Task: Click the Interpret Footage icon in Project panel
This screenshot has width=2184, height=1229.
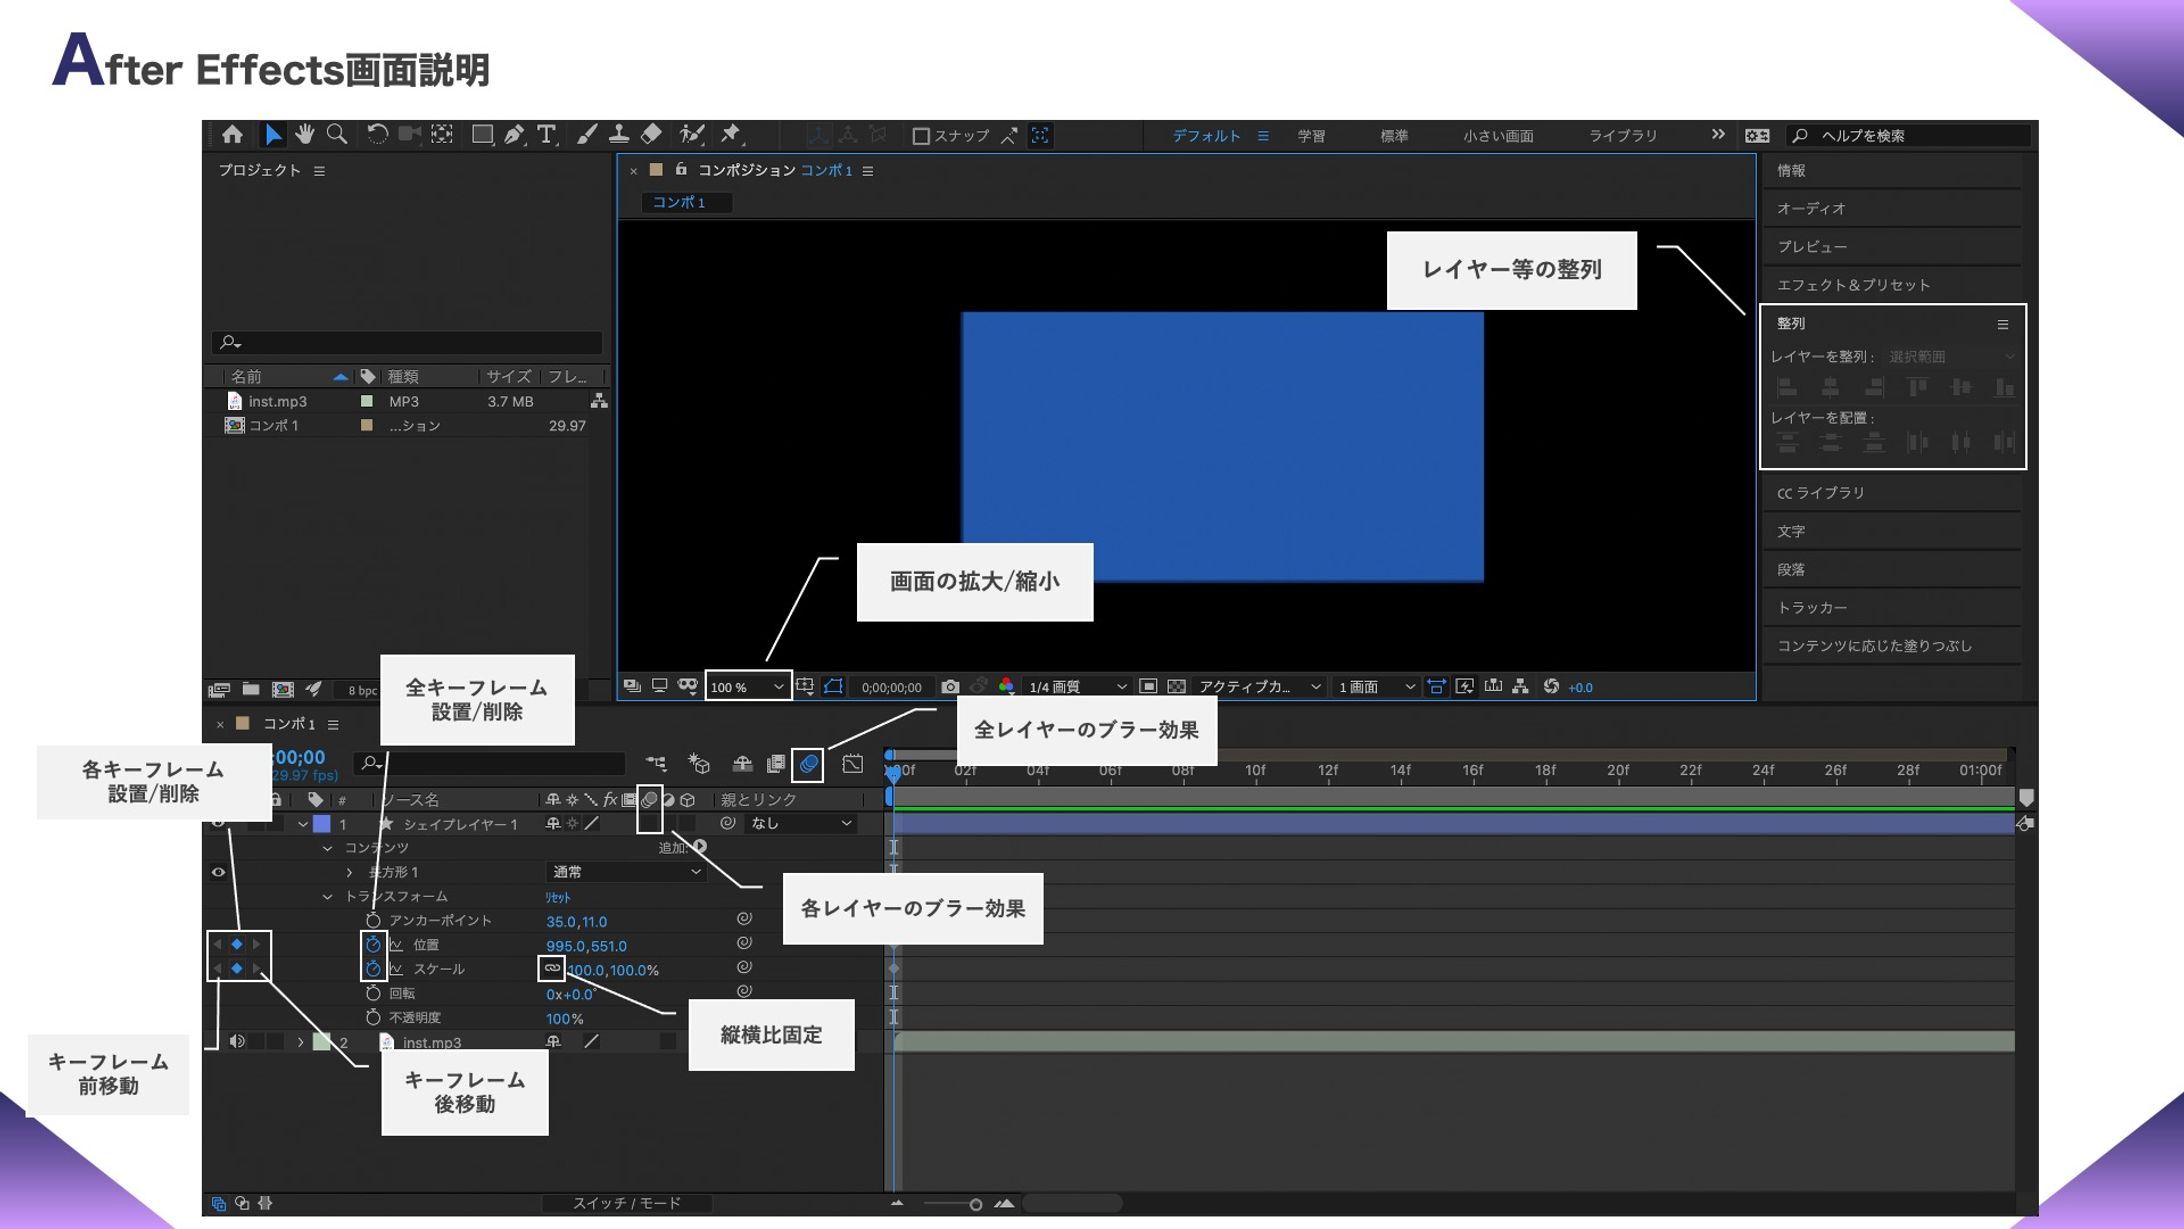Action: click(x=219, y=689)
